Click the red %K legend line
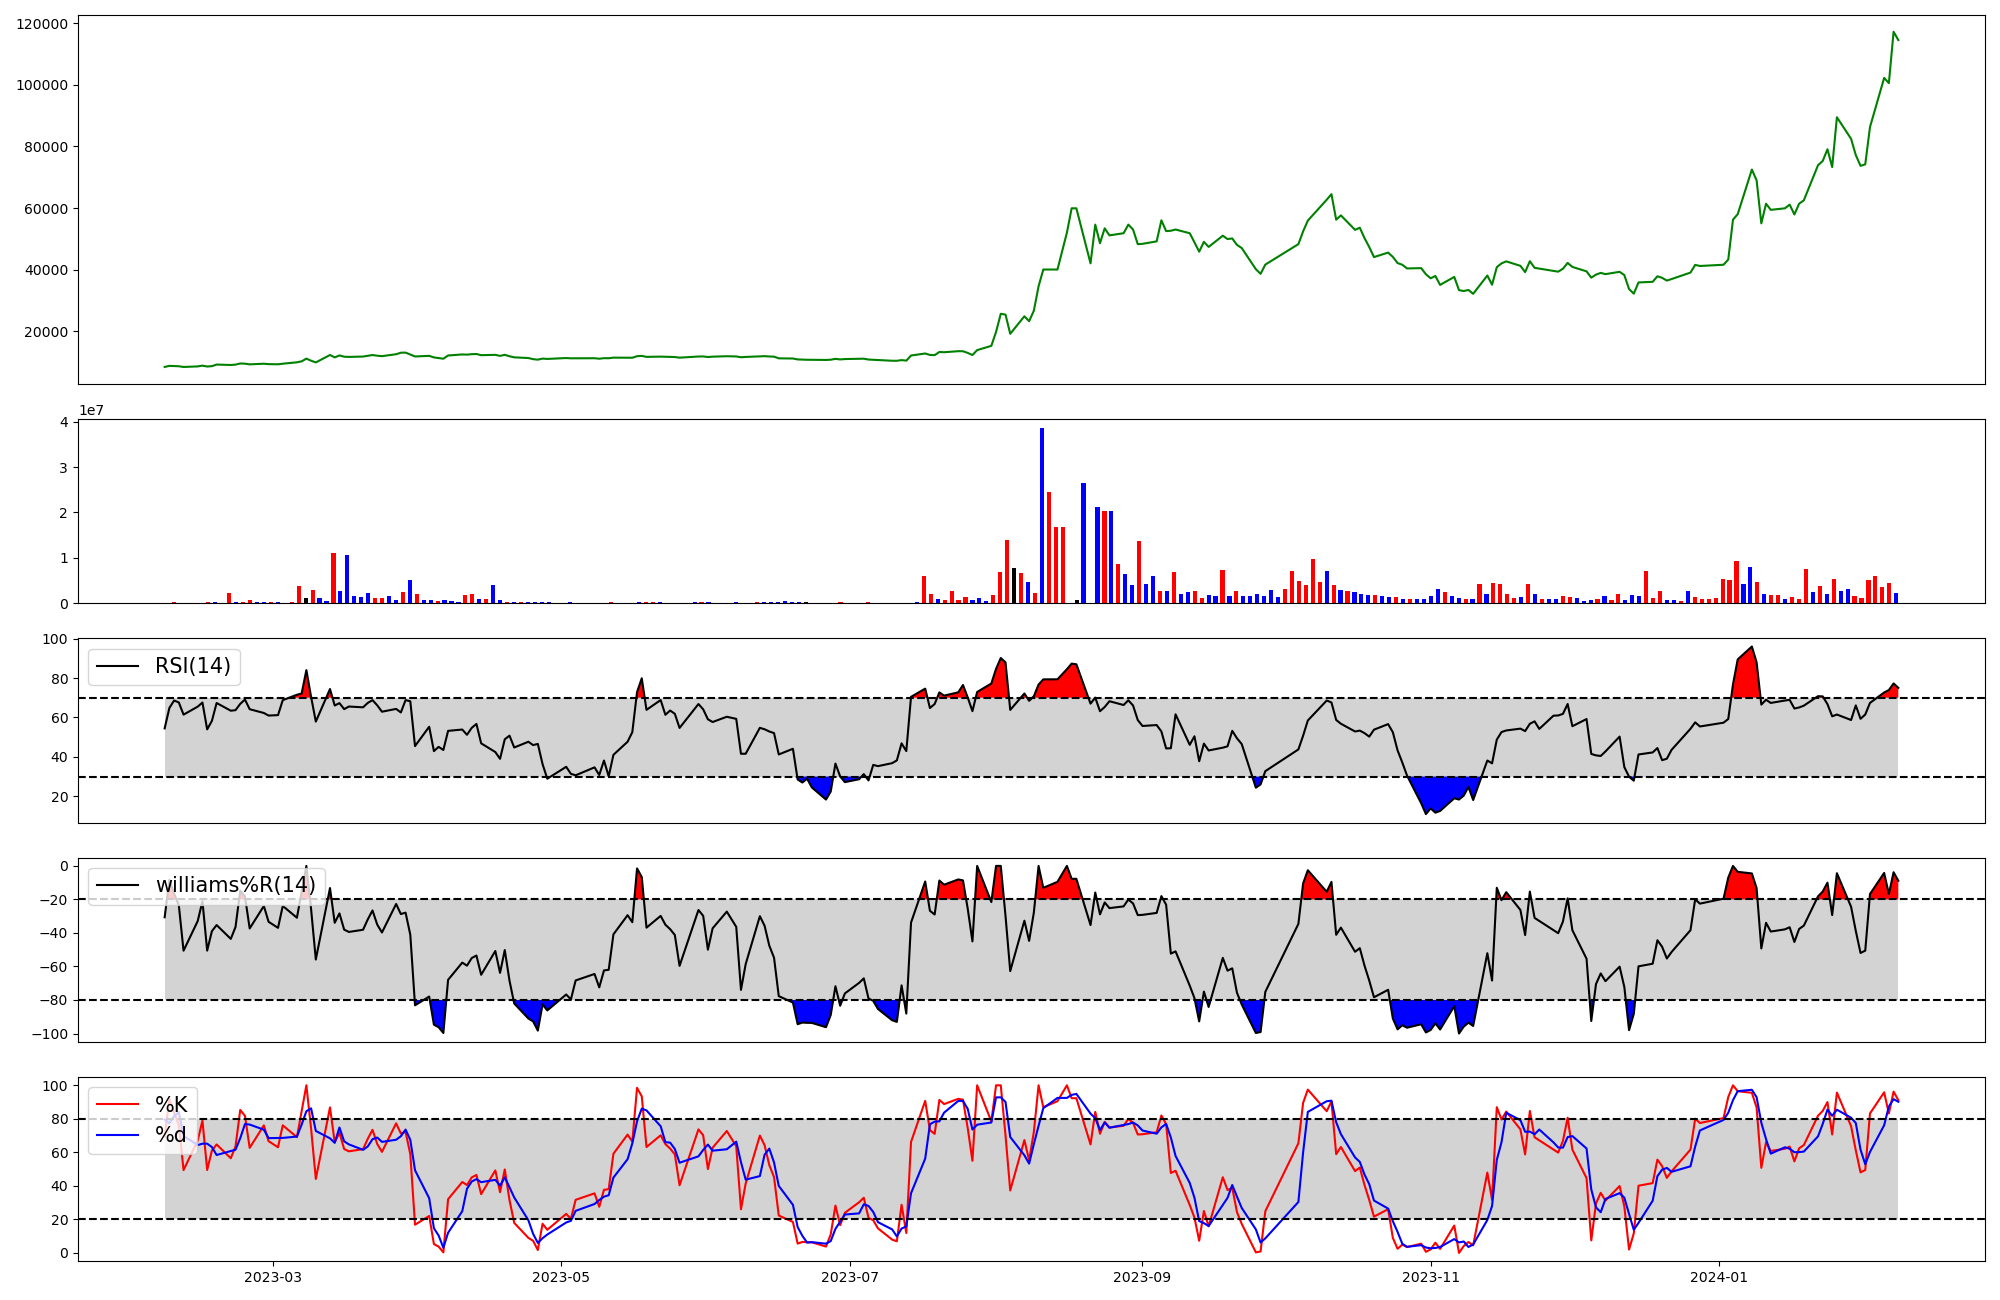 point(117,1105)
